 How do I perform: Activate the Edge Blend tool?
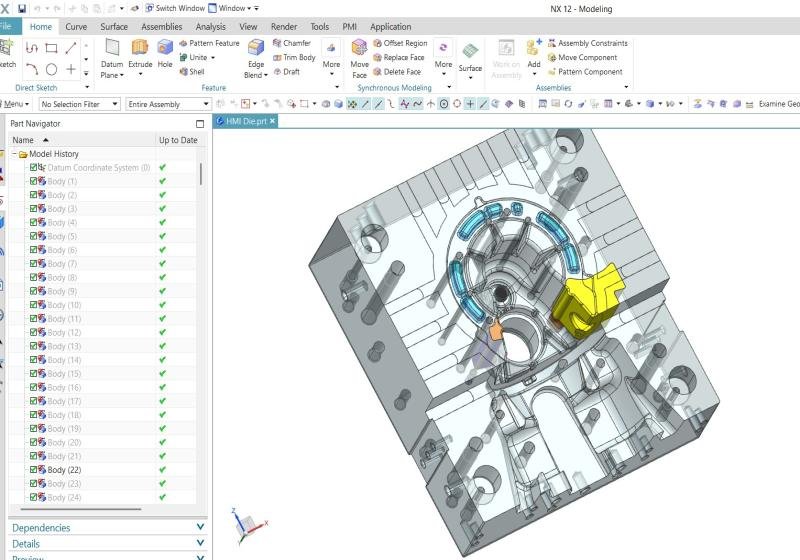coord(256,53)
